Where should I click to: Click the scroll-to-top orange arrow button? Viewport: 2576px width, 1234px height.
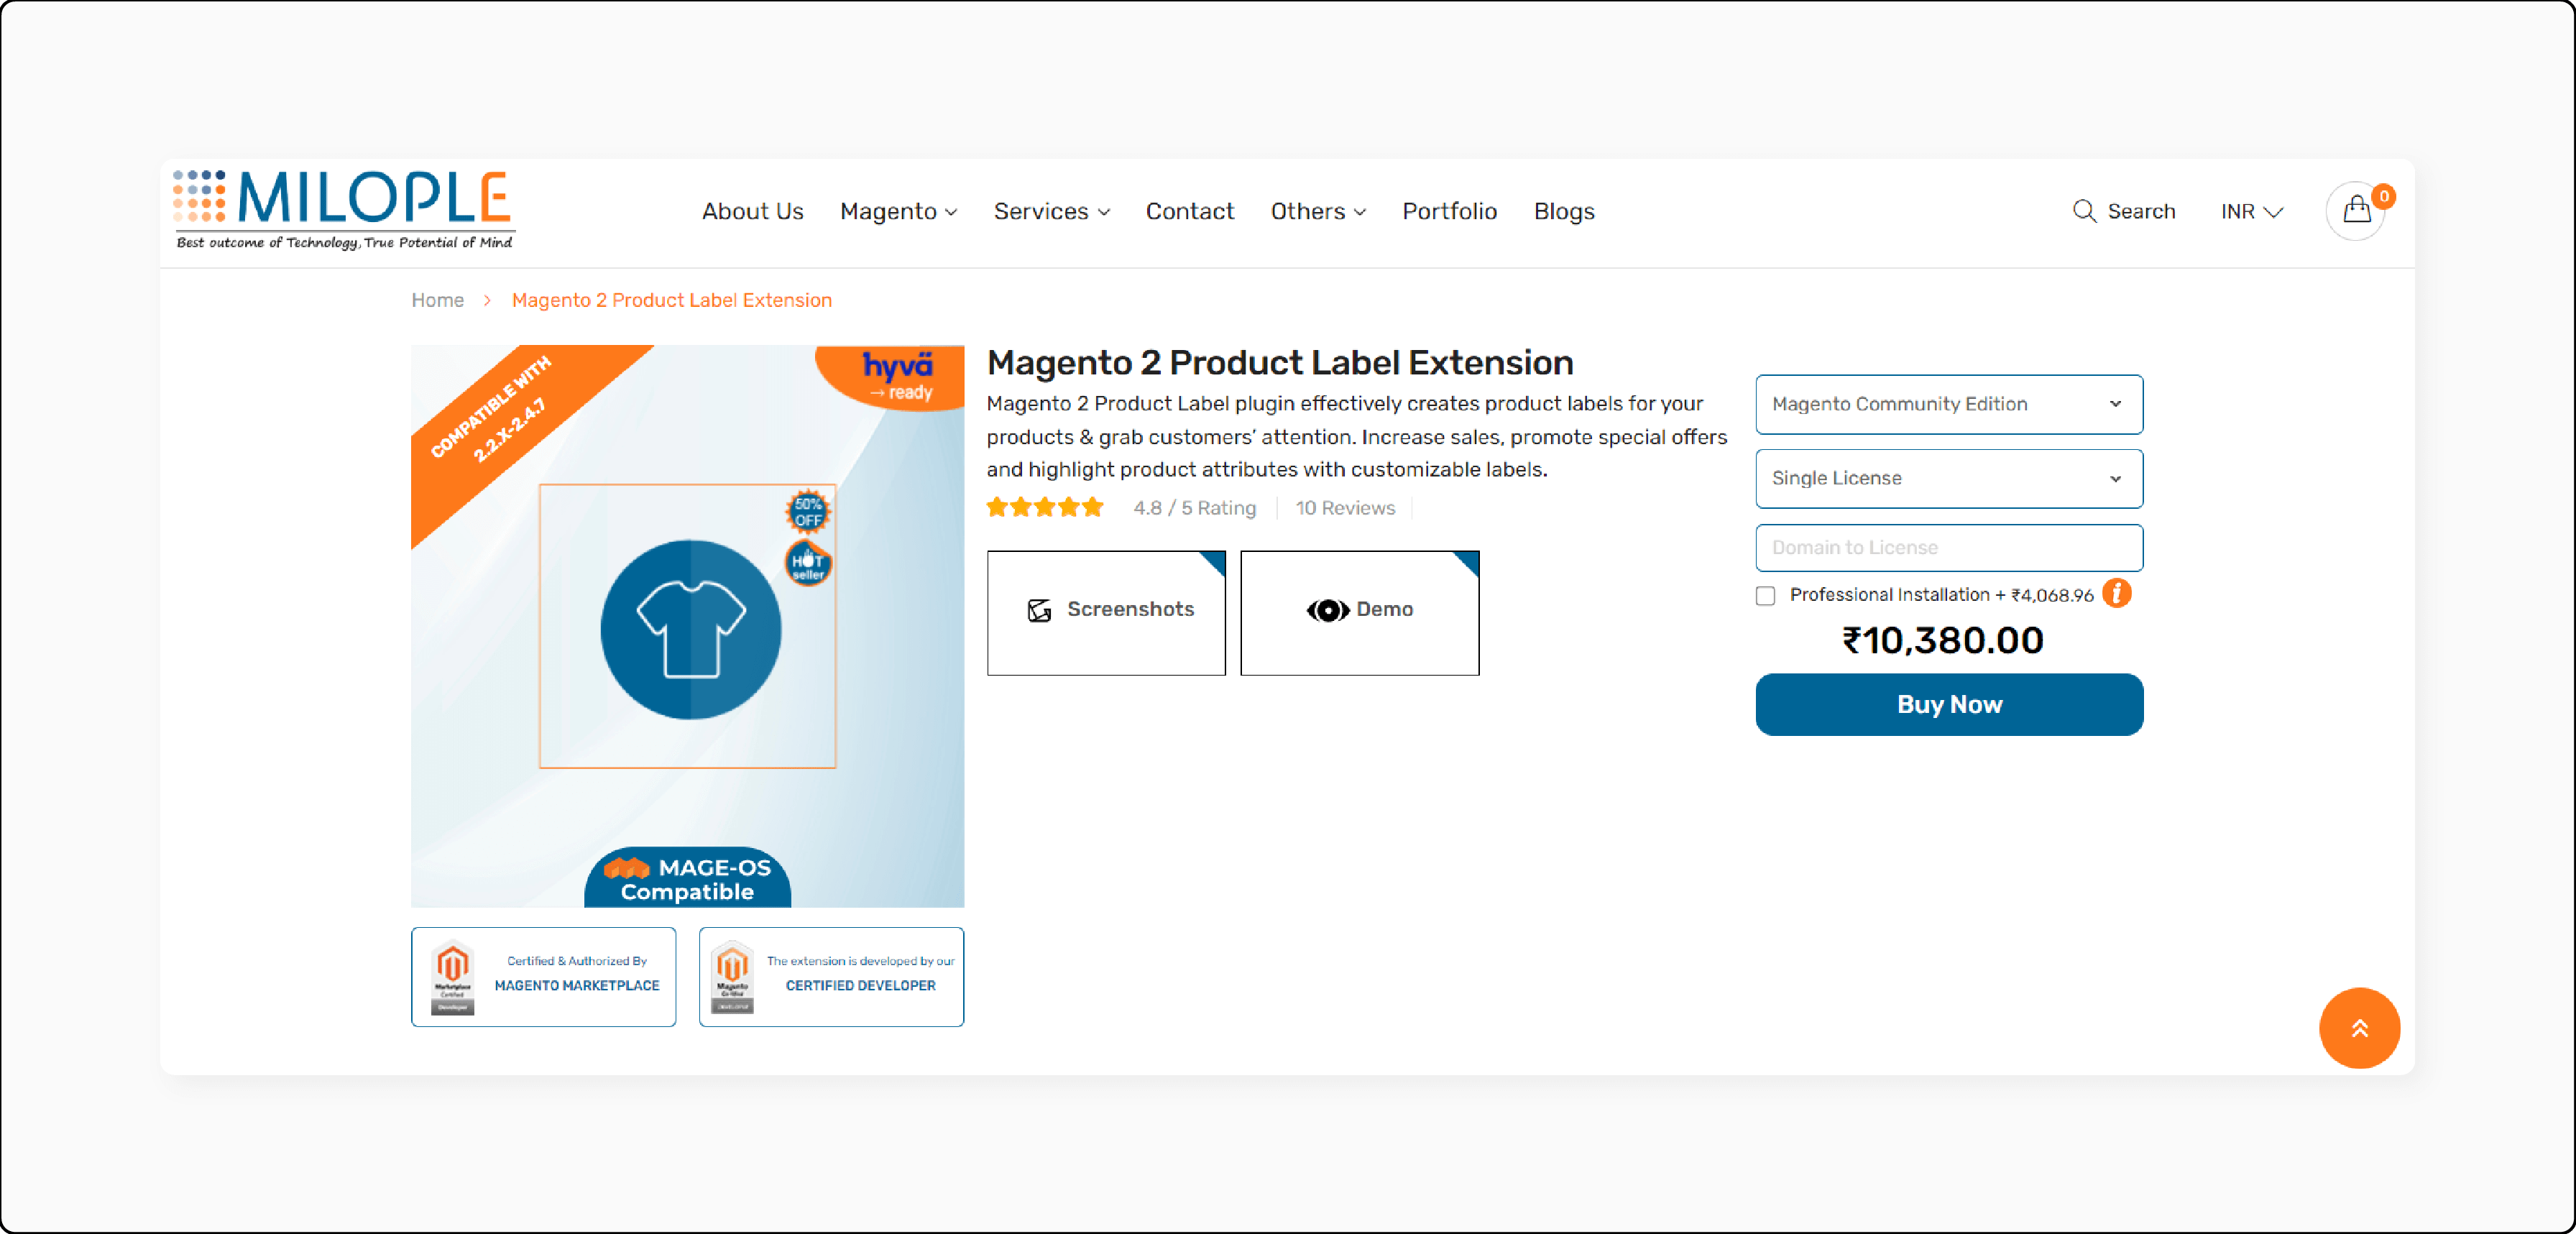pyautogui.click(x=2359, y=1028)
